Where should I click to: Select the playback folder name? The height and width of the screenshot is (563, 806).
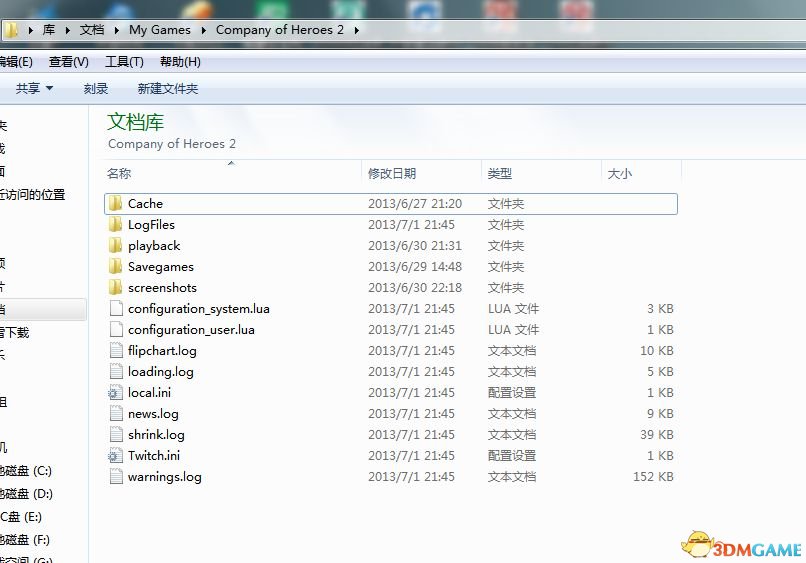pyautogui.click(x=154, y=246)
